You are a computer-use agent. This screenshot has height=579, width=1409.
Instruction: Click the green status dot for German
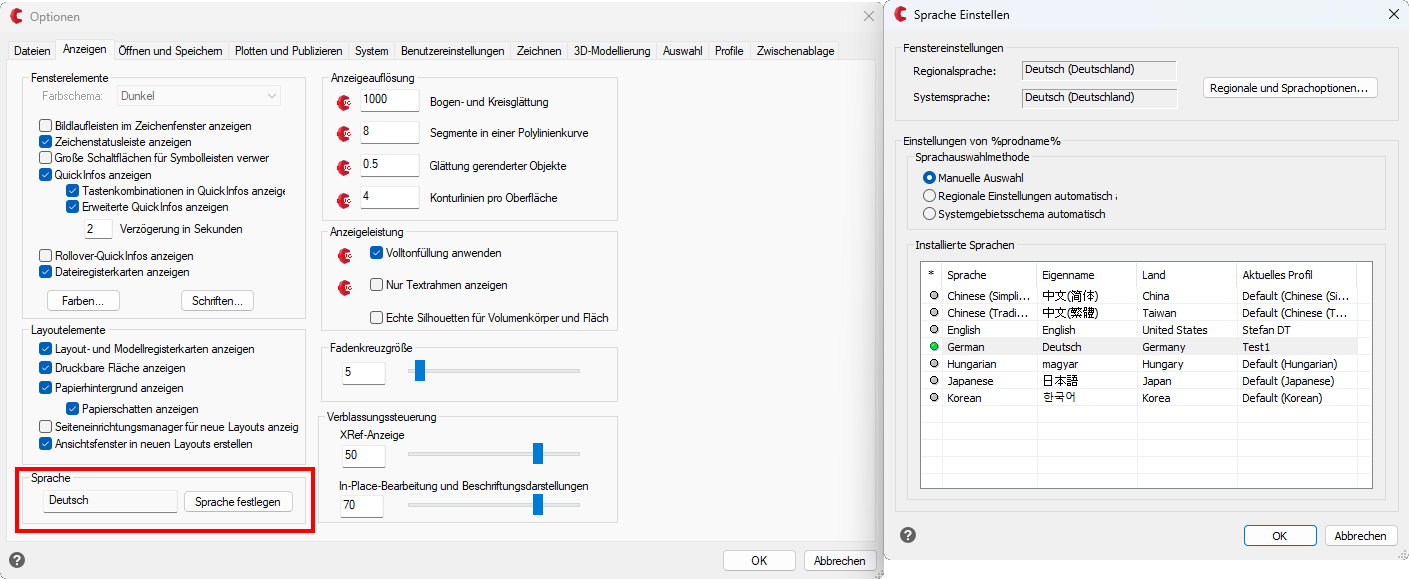pyautogui.click(x=933, y=347)
